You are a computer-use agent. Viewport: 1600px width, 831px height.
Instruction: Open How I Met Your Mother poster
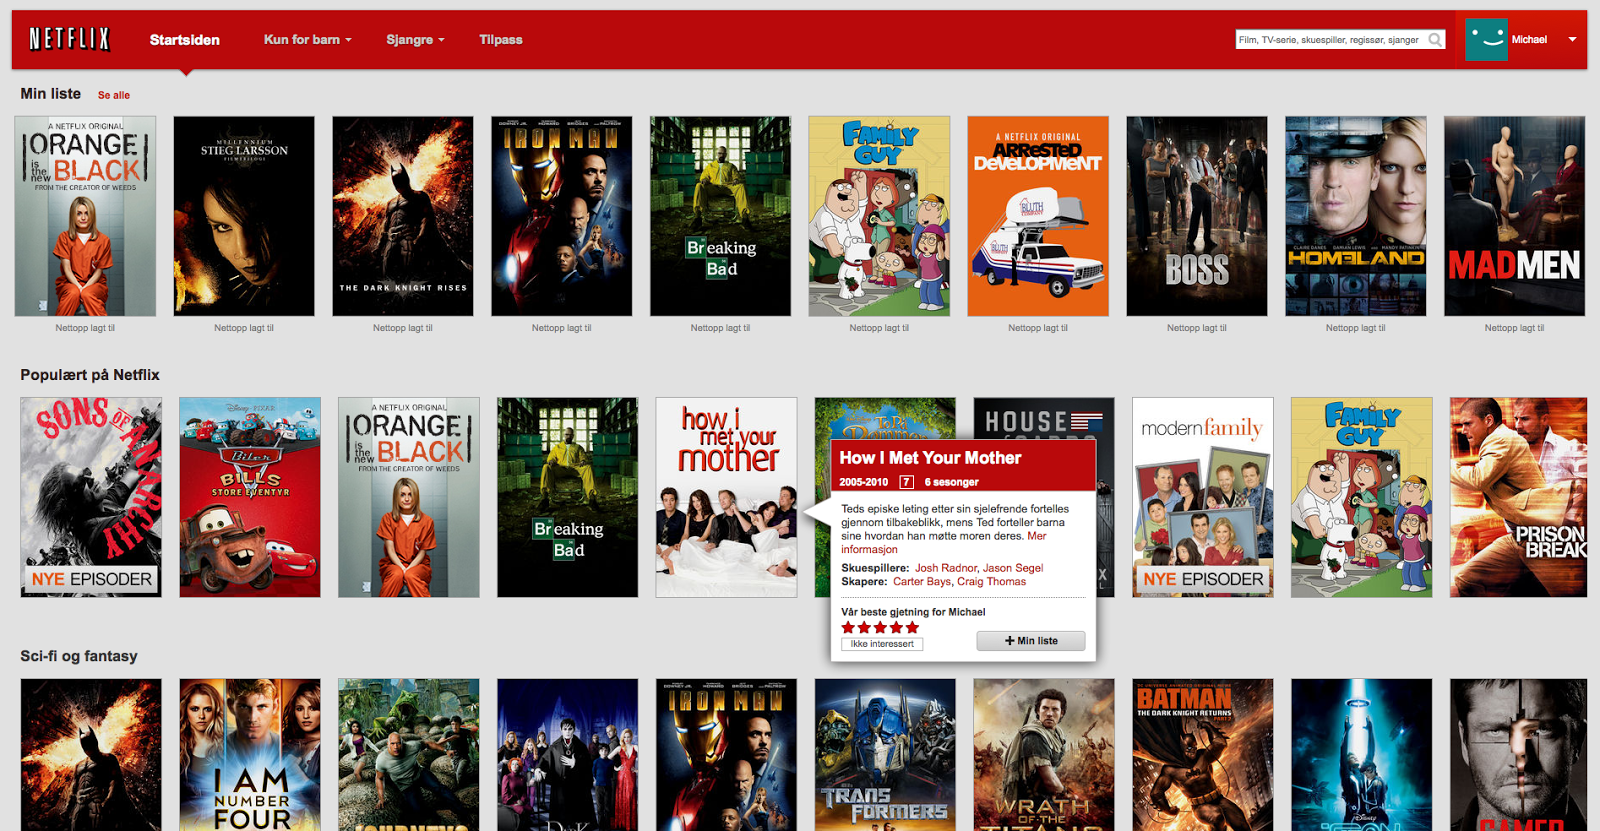pos(726,497)
